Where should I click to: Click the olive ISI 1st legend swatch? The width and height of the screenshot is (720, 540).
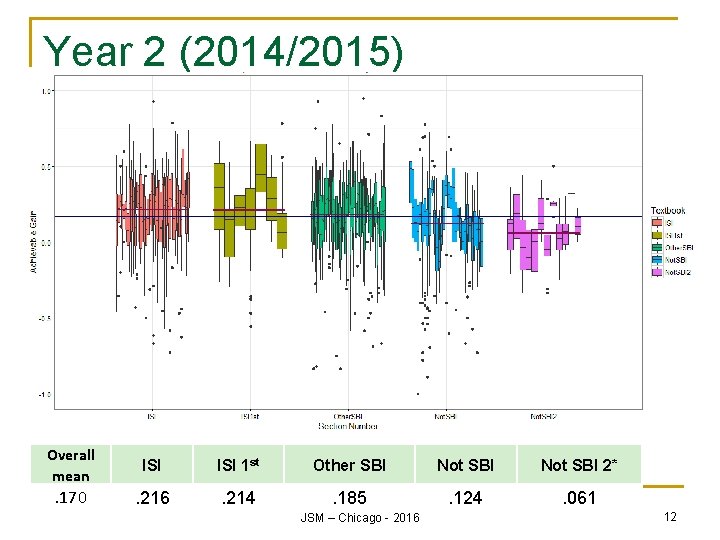(657, 235)
